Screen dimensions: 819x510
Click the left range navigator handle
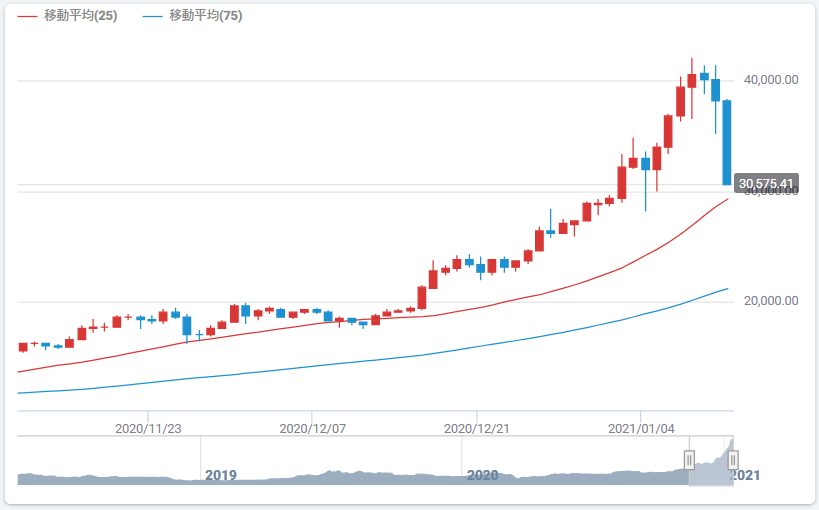coord(689,460)
